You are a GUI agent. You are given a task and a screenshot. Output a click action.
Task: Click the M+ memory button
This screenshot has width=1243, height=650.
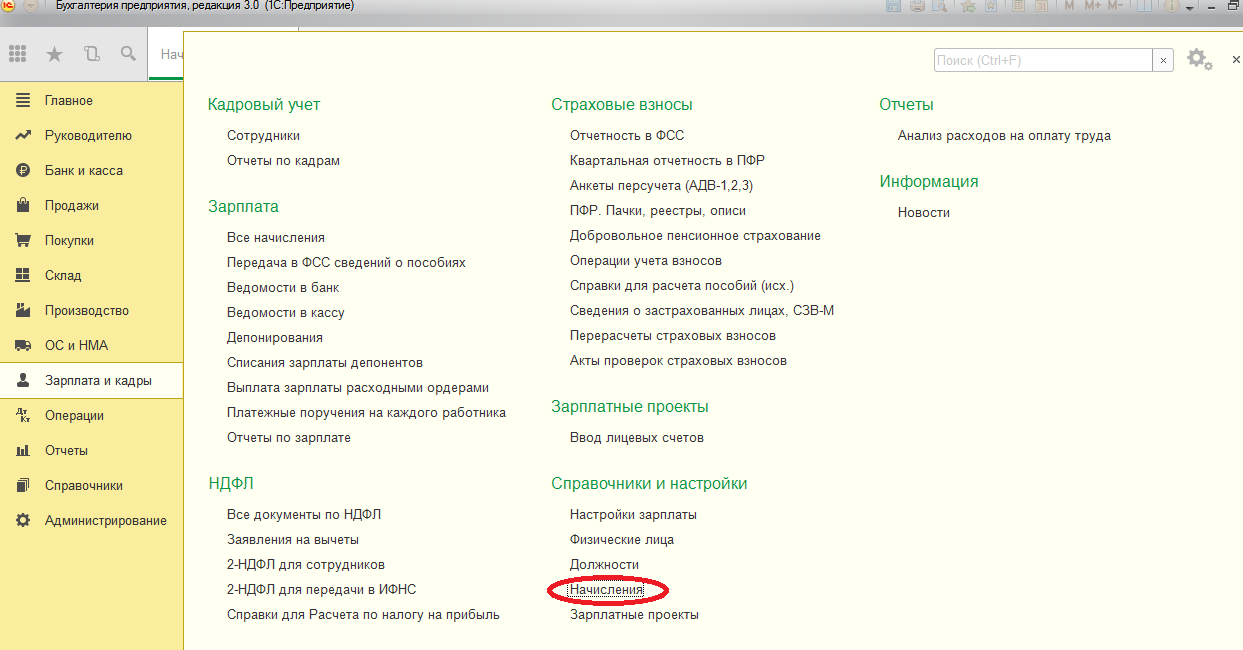pyautogui.click(x=1092, y=5)
